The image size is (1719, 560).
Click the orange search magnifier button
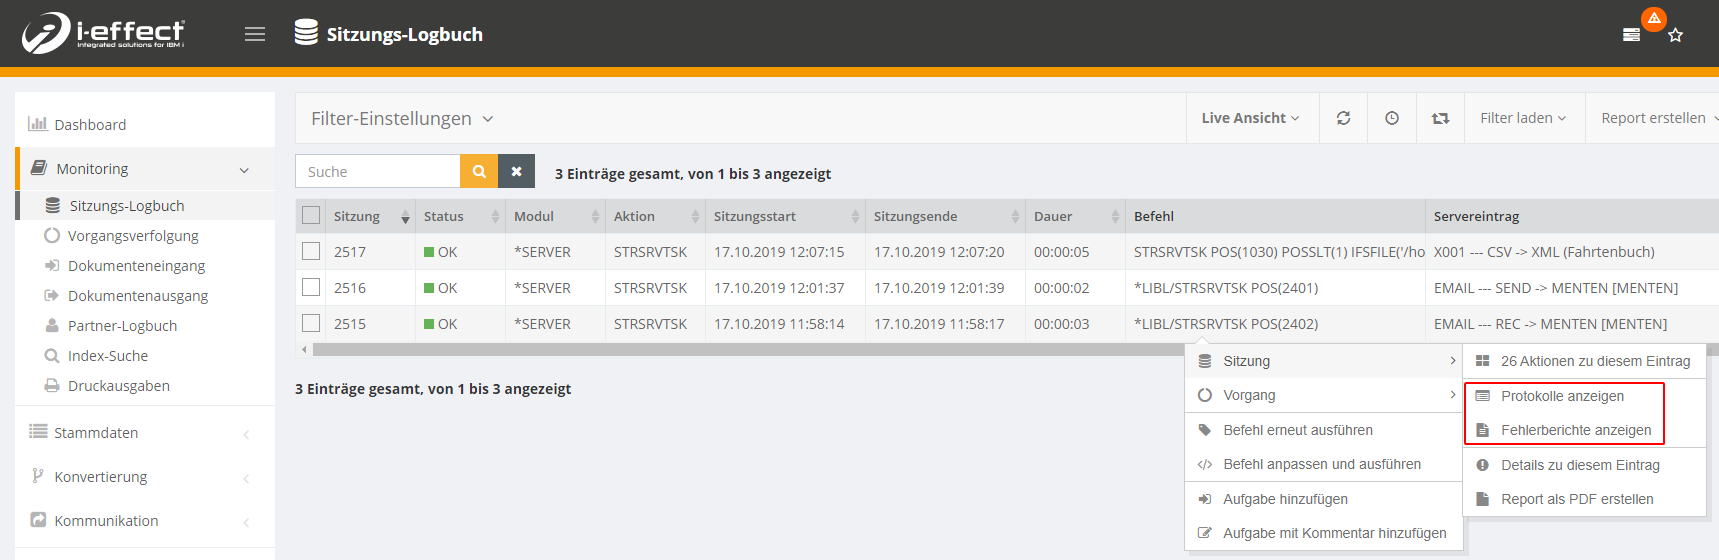click(479, 171)
